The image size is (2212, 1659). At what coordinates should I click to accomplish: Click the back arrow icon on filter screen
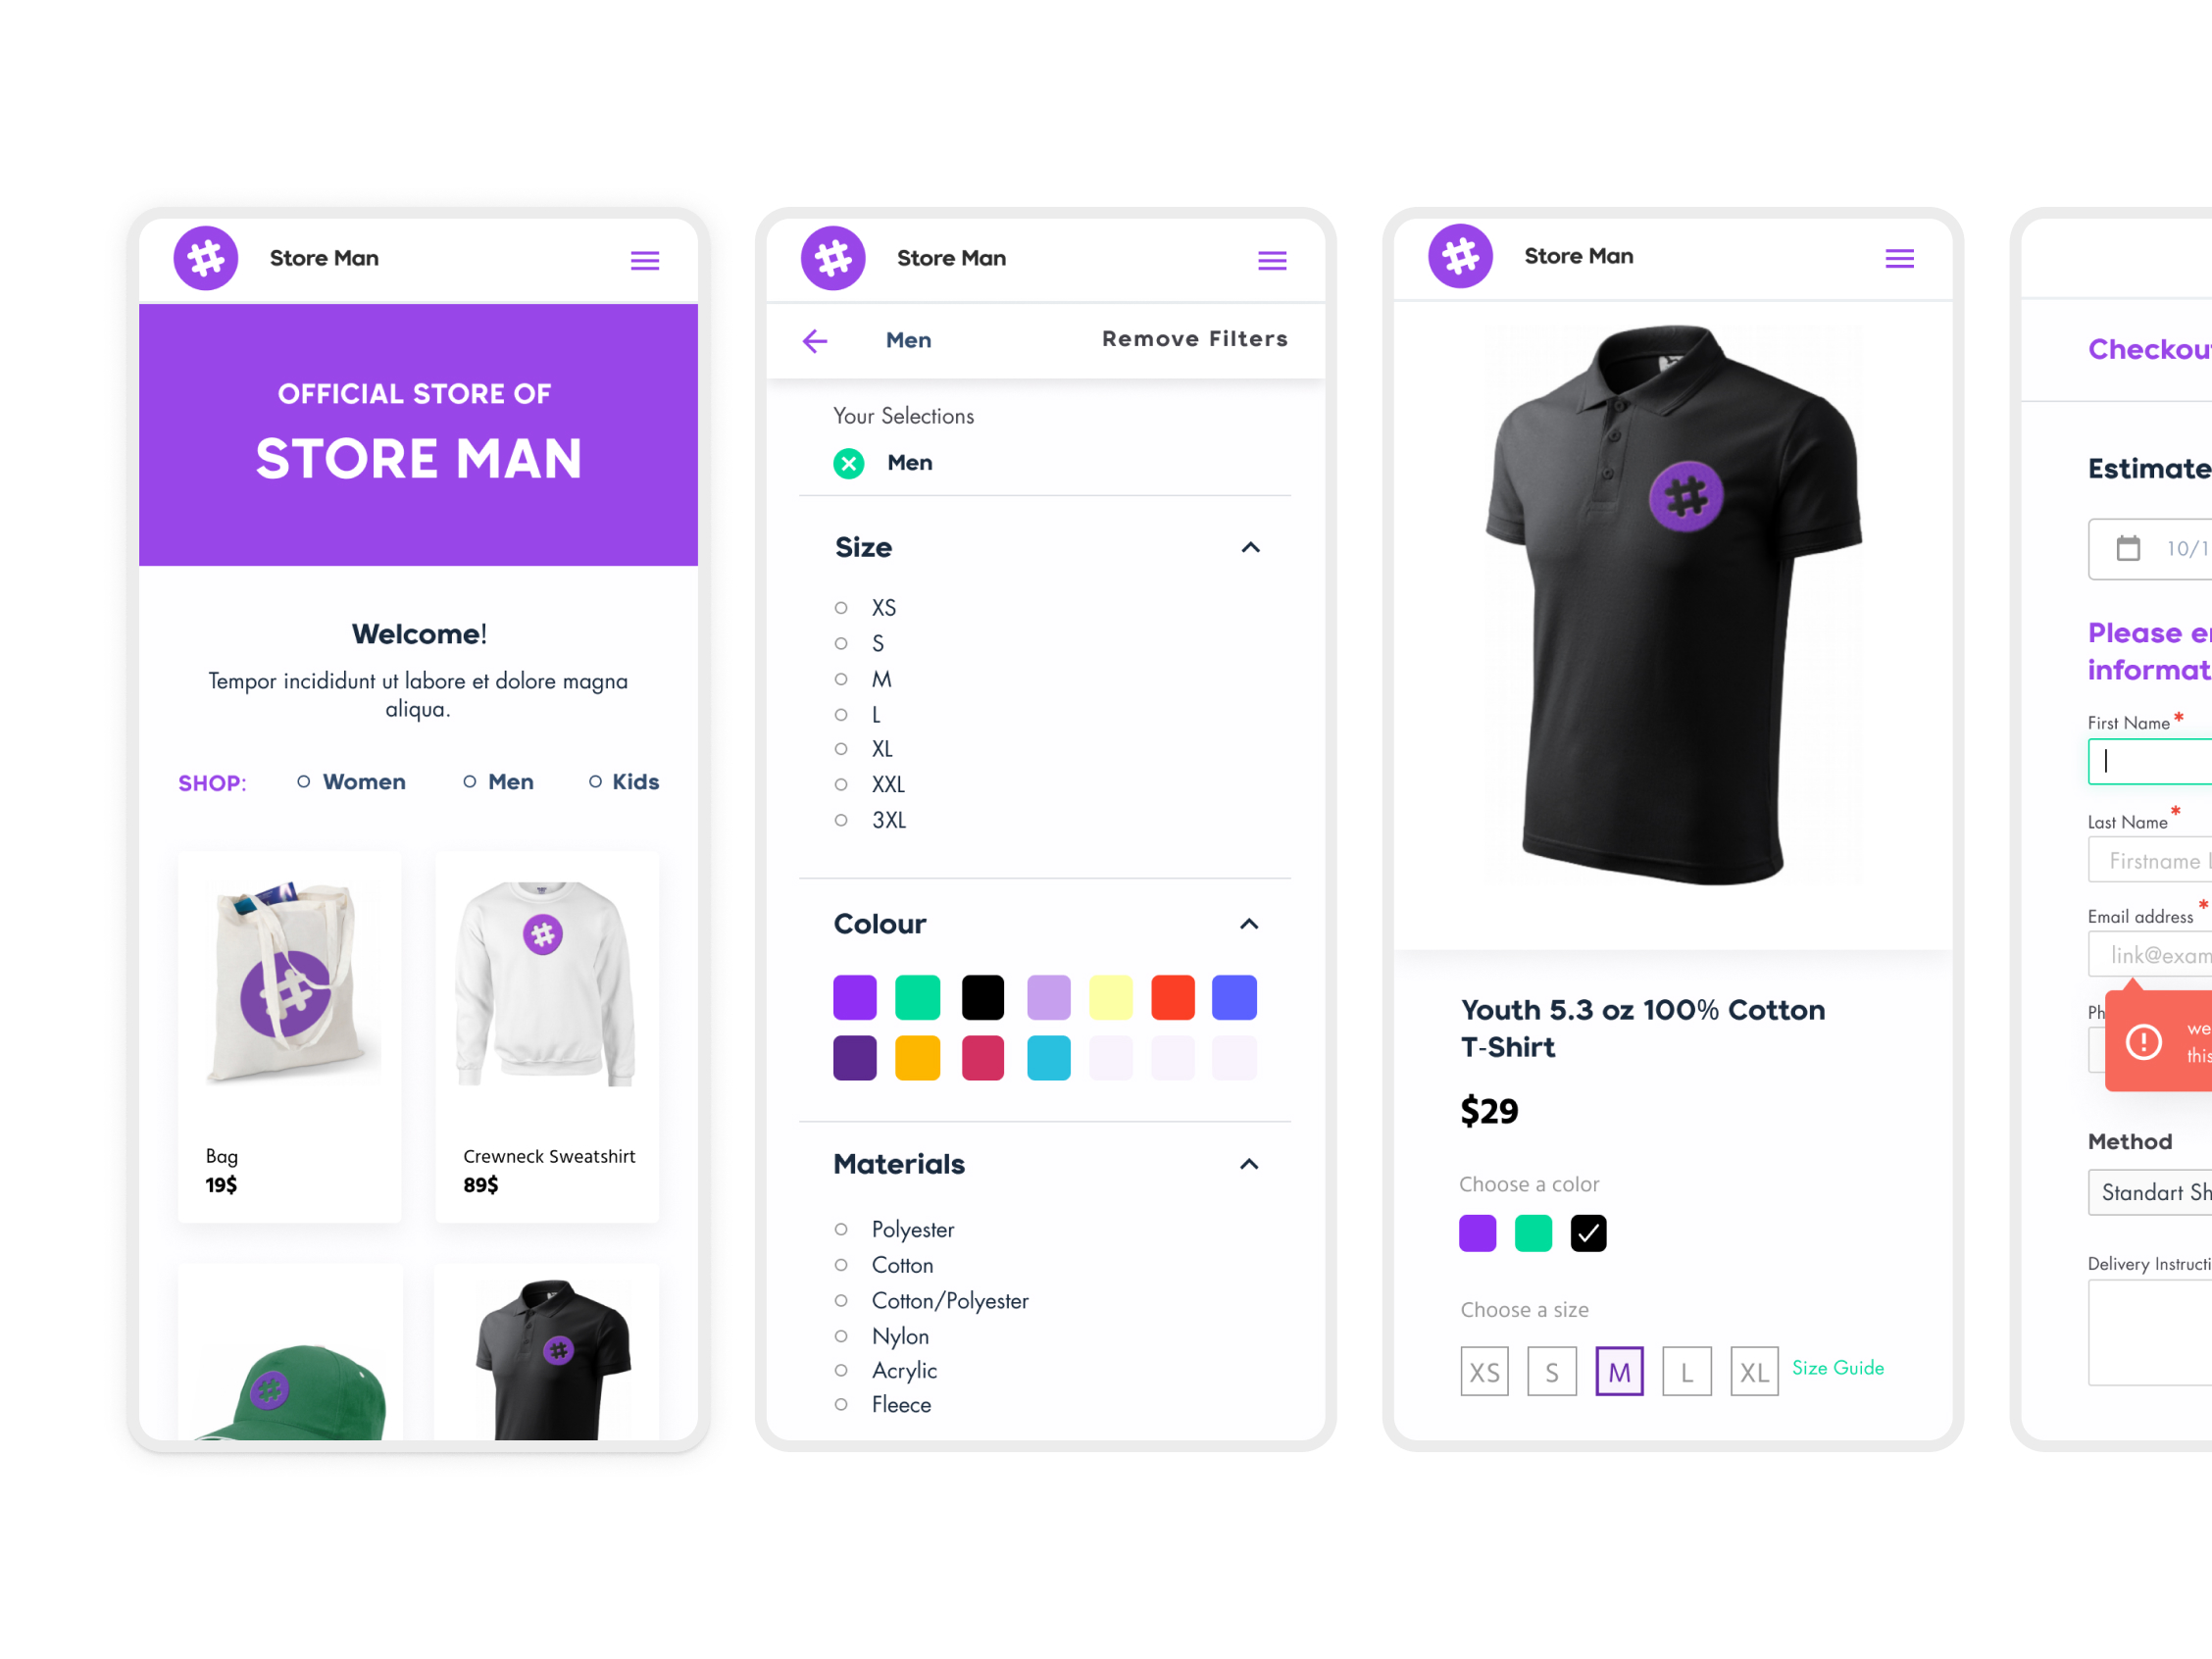tap(815, 340)
